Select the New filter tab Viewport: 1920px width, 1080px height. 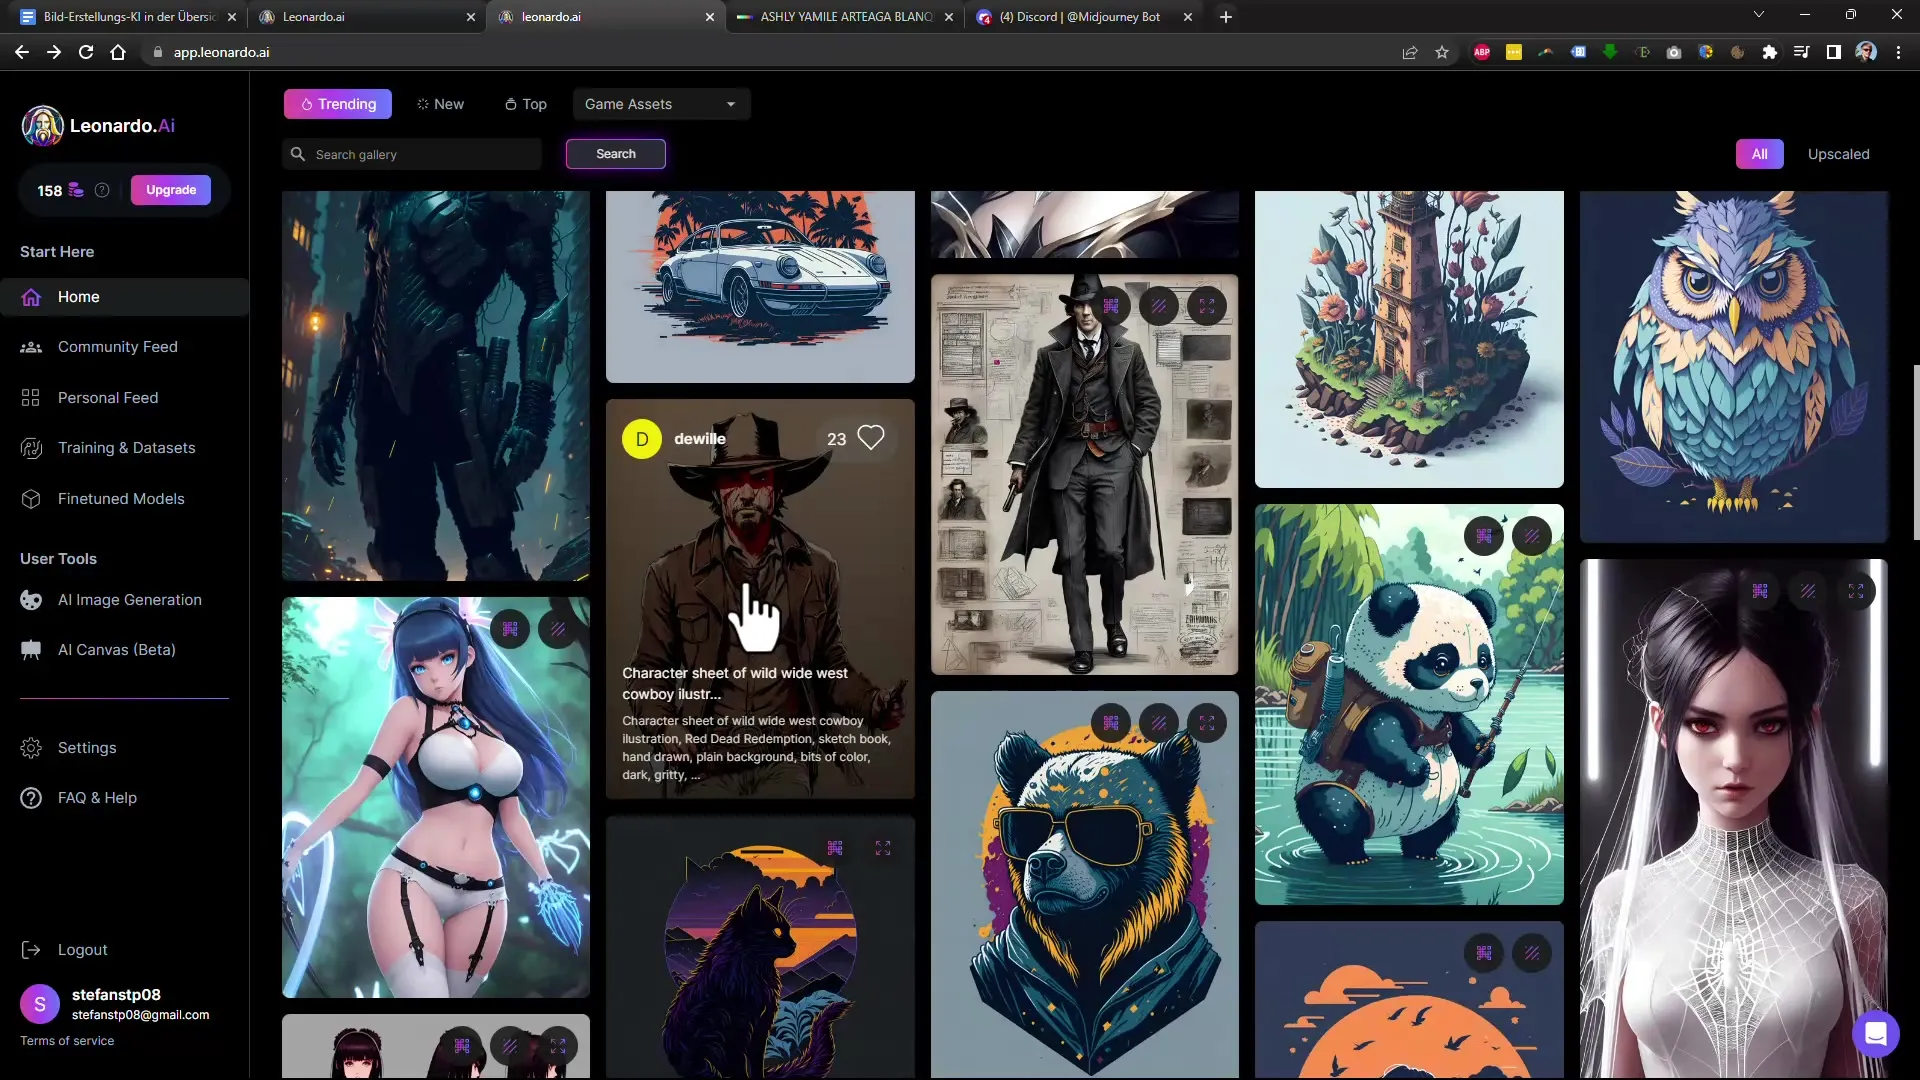coord(441,104)
